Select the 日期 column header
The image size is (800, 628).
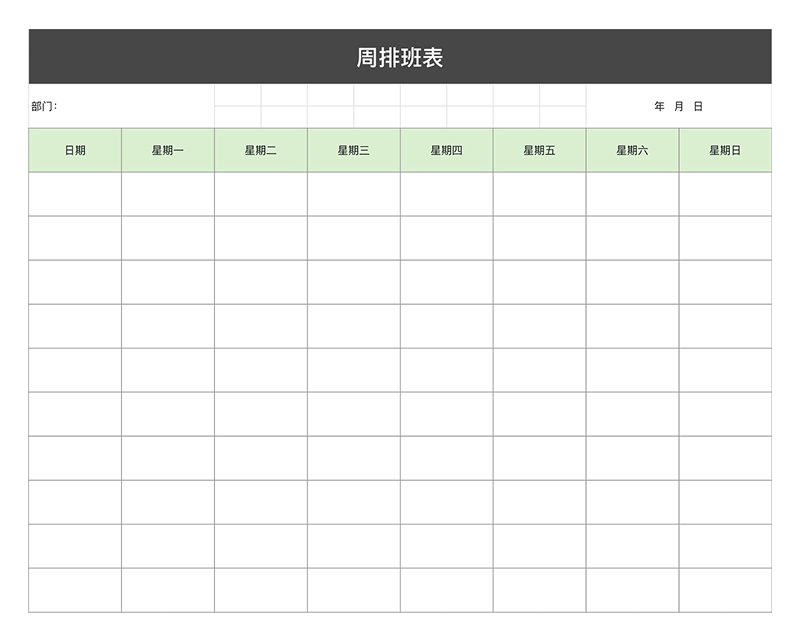point(75,150)
